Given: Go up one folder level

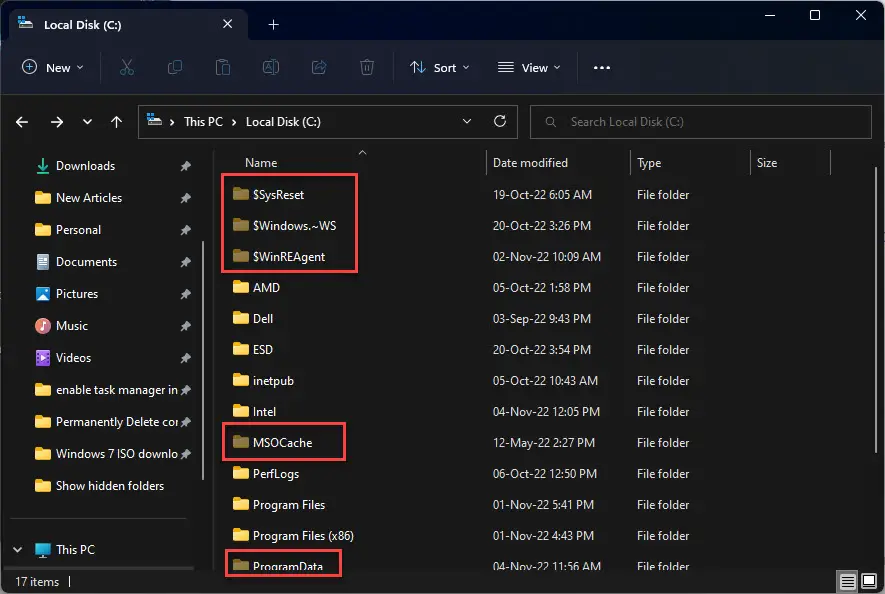Looking at the screenshot, I should coord(116,122).
